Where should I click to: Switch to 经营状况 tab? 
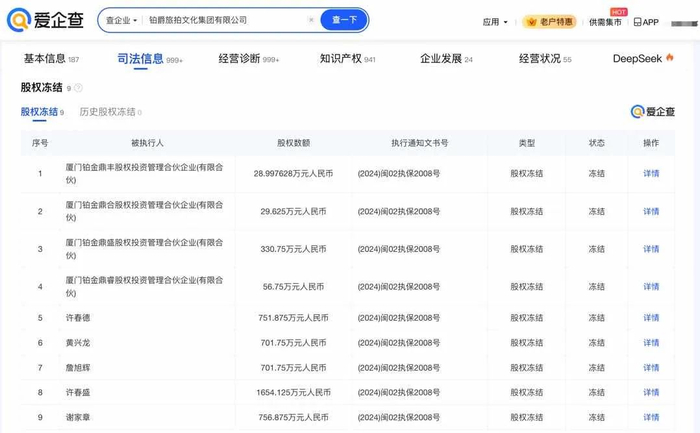pos(545,59)
